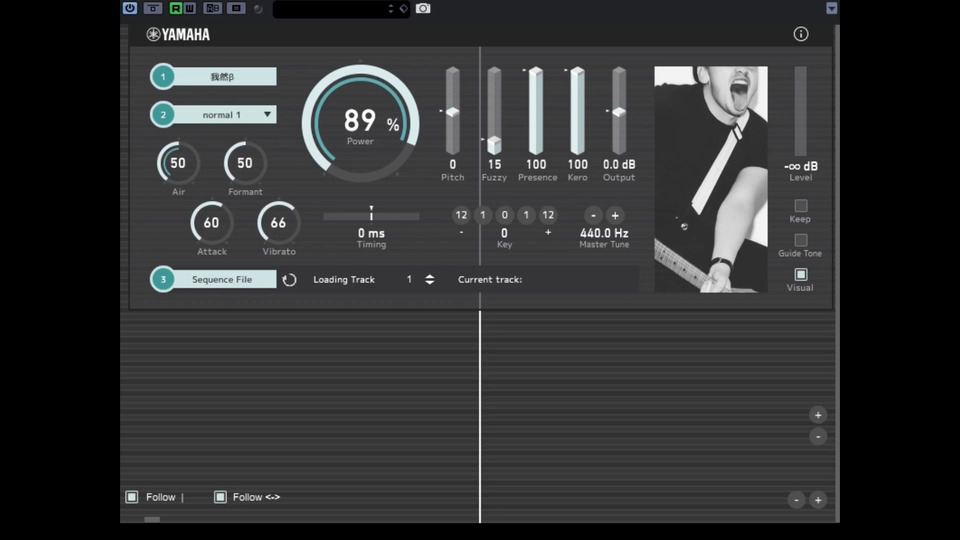The width and height of the screenshot is (960, 540).
Task: Click the Kero fader
Action: coord(577,110)
